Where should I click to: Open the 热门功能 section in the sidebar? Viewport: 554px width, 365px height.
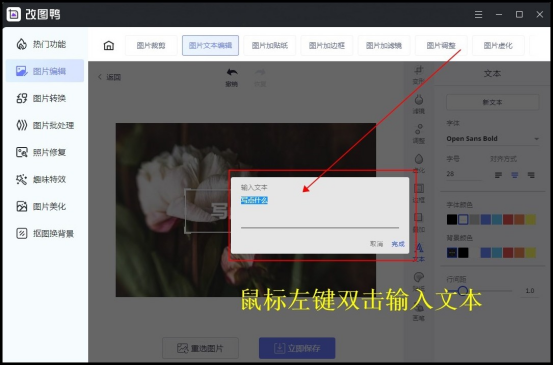[x=45, y=44]
